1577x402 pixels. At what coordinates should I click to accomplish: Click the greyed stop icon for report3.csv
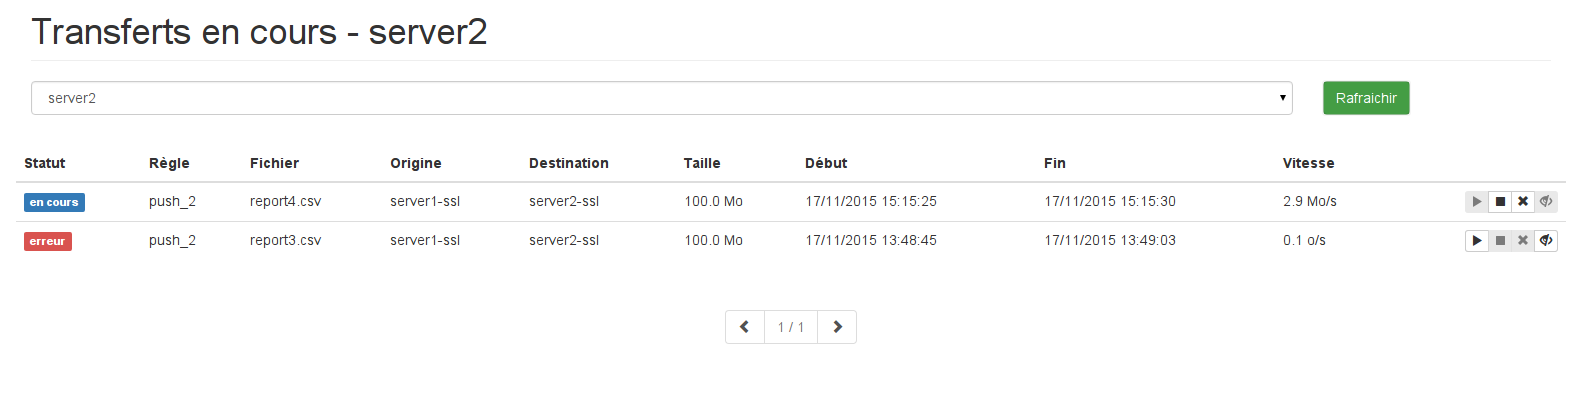pos(1500,241)
